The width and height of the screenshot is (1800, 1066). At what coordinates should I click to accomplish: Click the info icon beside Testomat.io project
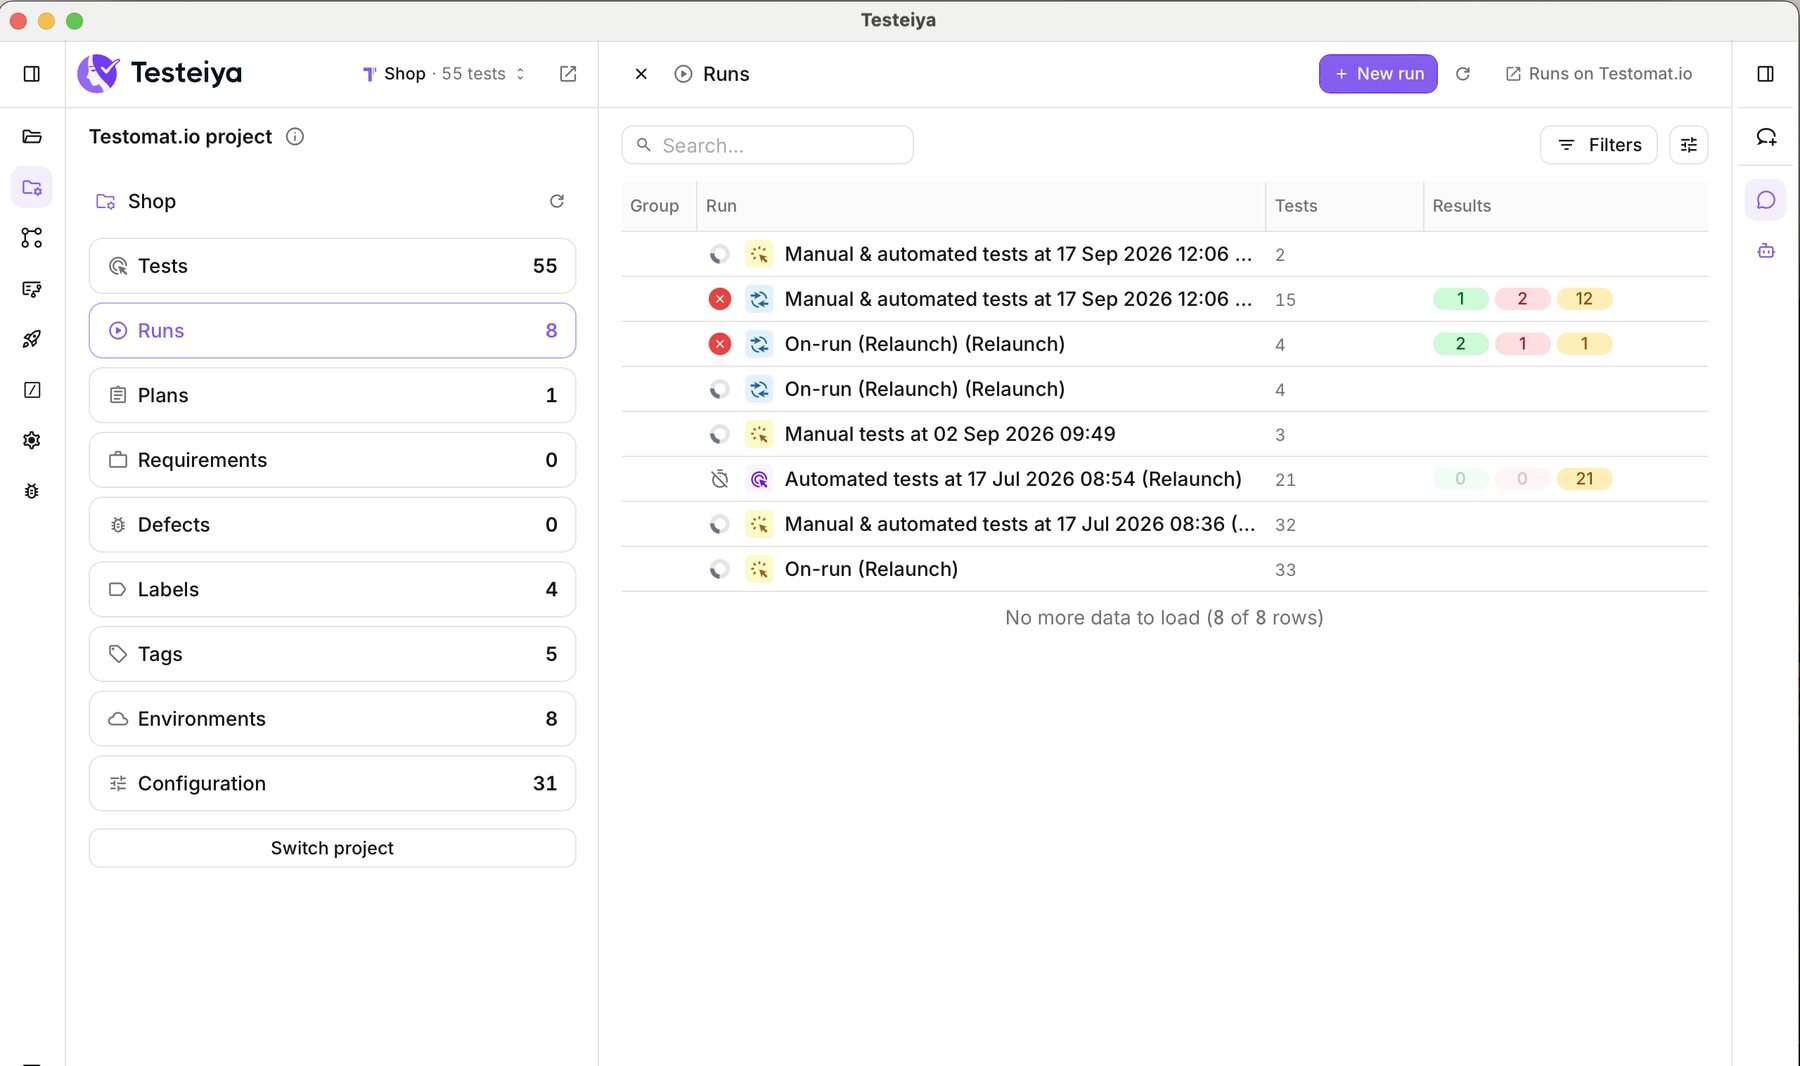coord(295,137)
